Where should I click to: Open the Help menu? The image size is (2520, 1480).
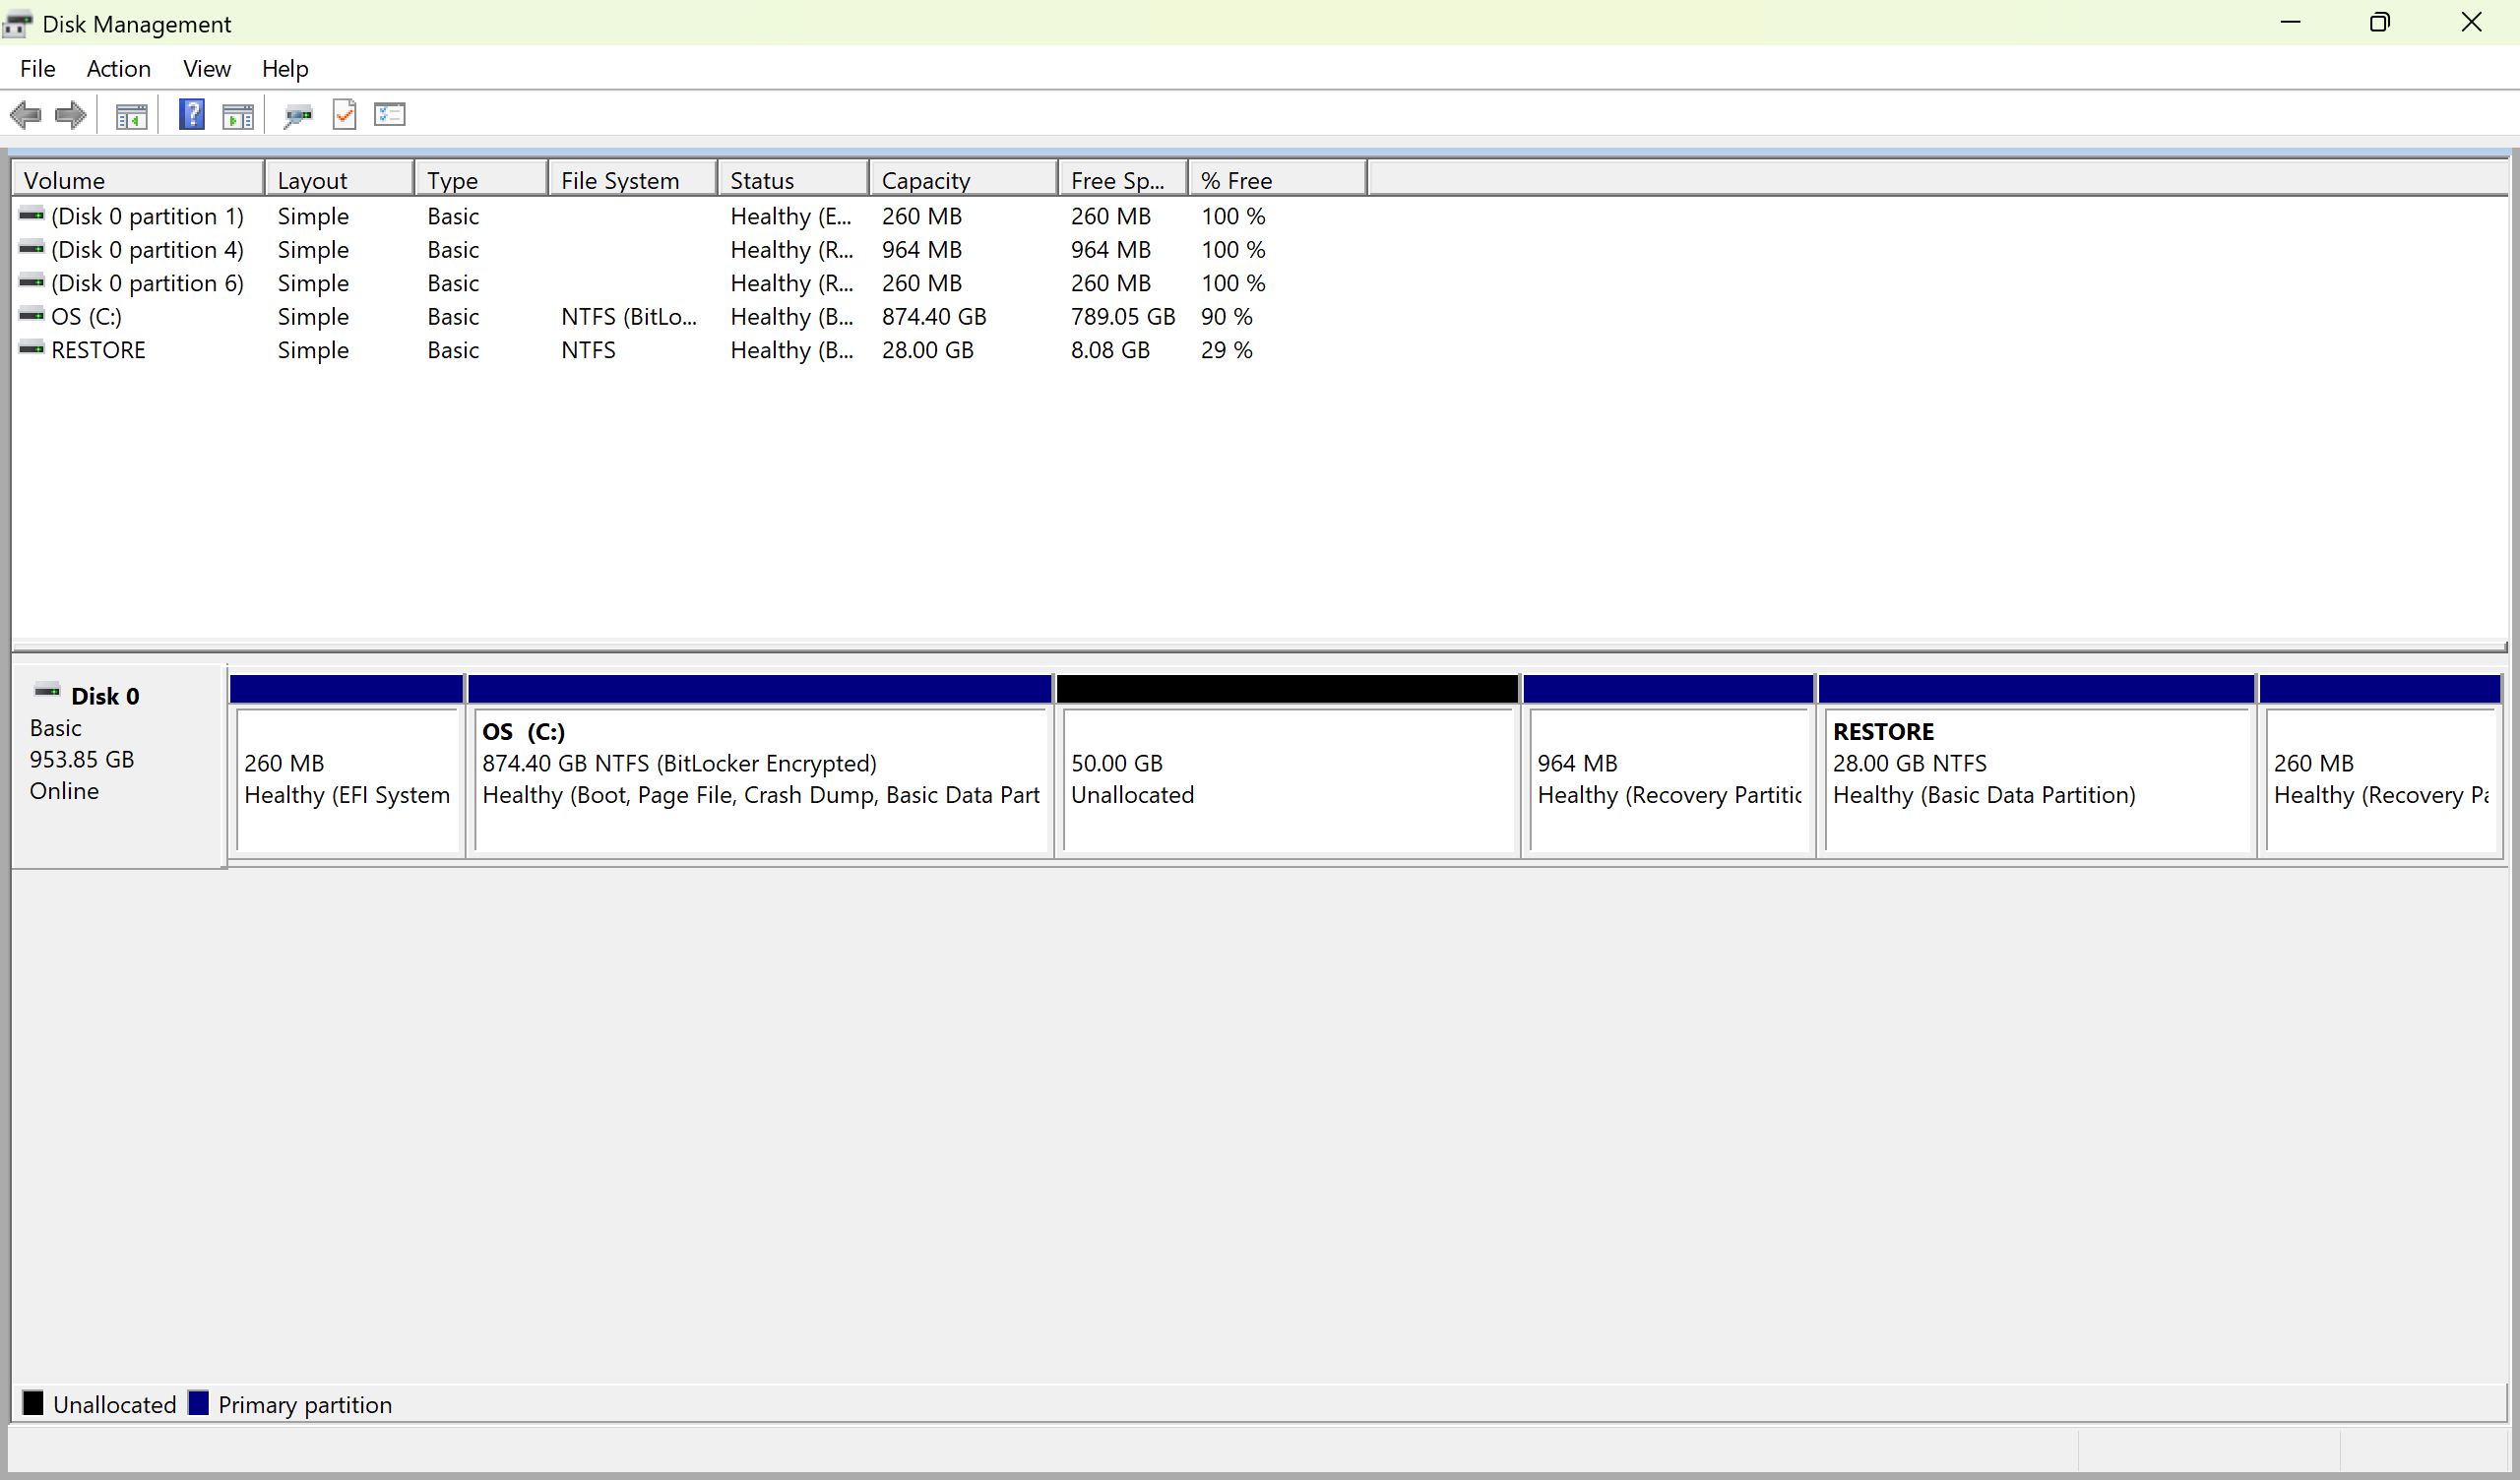coord(285,69)
